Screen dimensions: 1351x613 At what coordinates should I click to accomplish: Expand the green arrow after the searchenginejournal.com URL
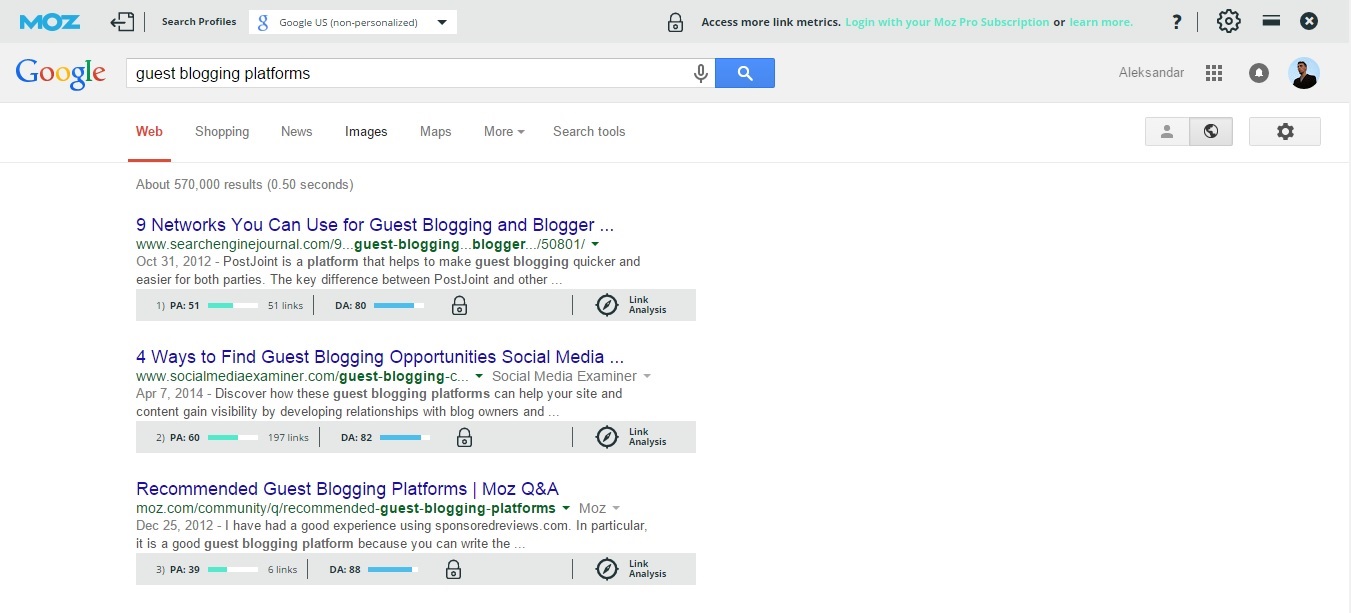tap(595, 244)
